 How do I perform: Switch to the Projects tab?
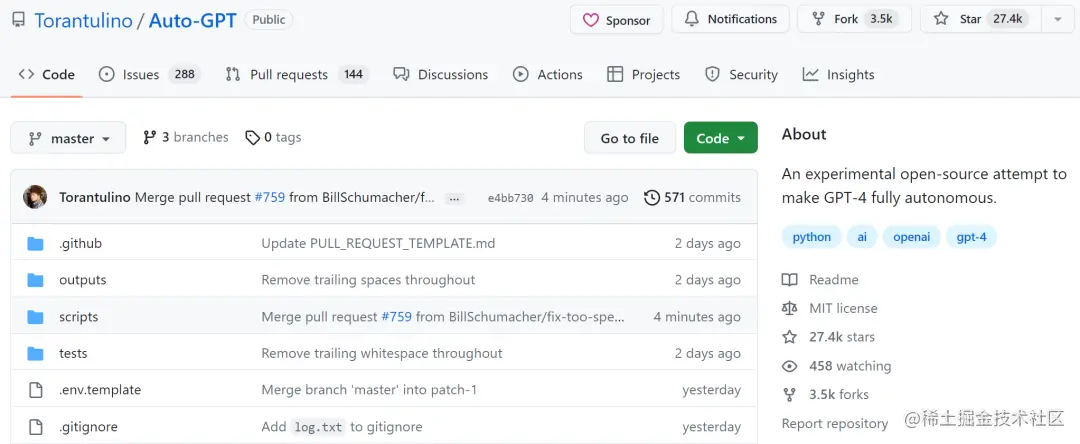(643, 74)
